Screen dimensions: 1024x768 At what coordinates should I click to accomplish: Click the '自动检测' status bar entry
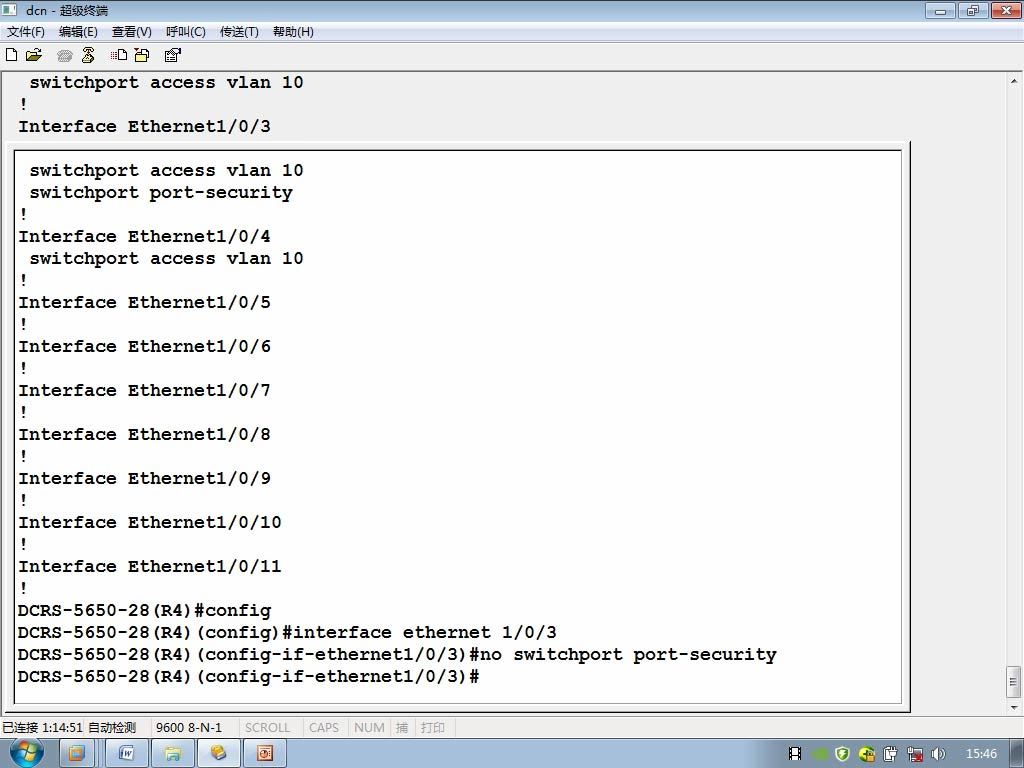(x=112, y=728)
